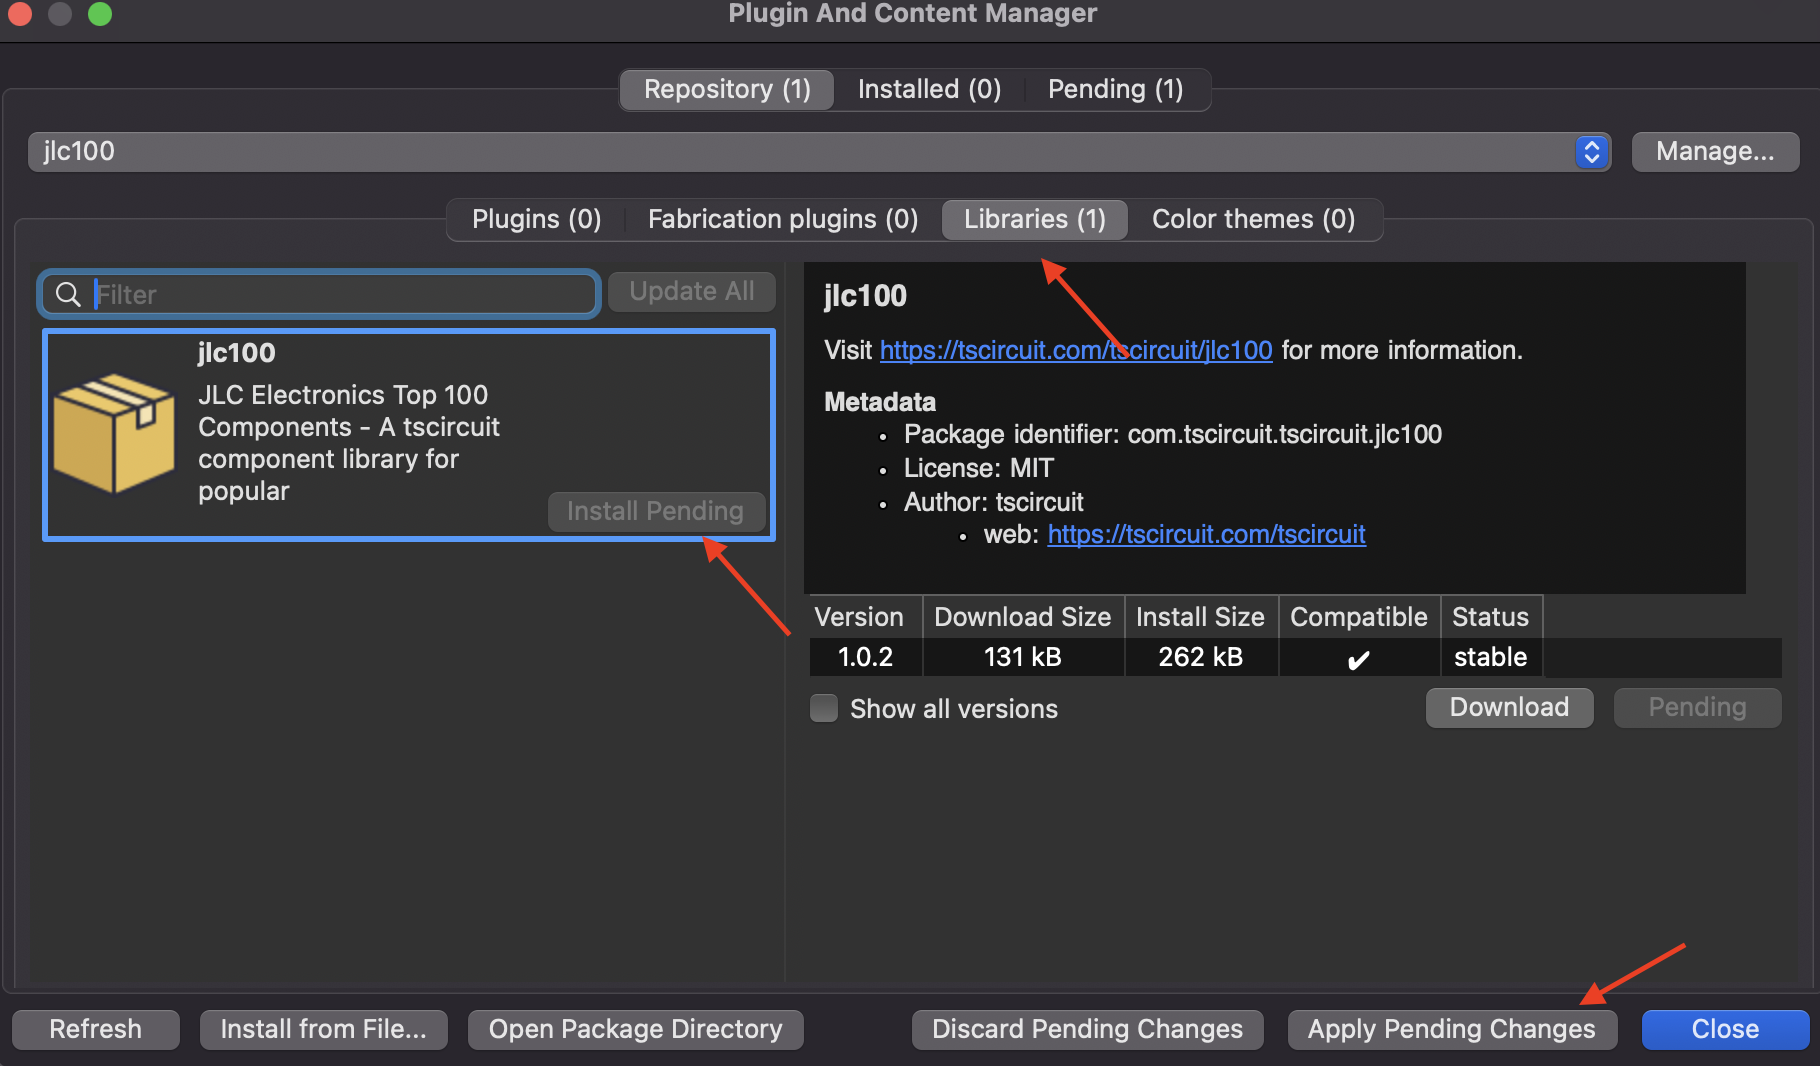Click the Install Pending button
The height and width of the screenshot is (1066, 1820).
pyautogui.click(x=656, y=511)
